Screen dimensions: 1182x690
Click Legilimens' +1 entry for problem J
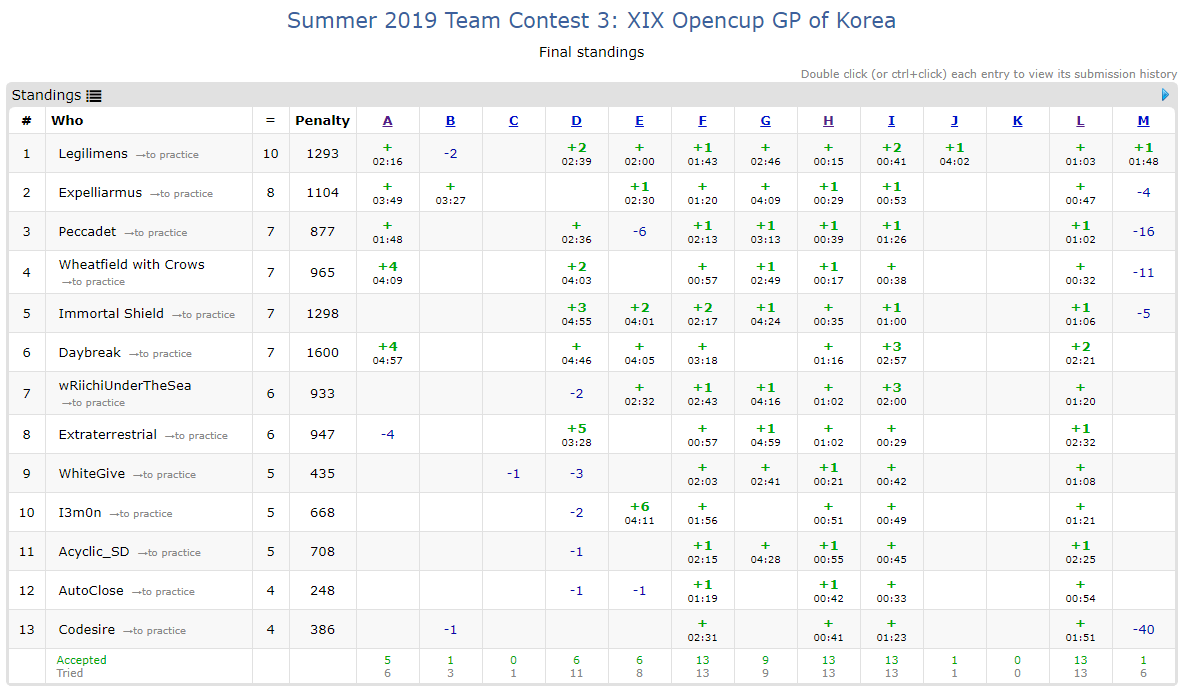[954, 148]
